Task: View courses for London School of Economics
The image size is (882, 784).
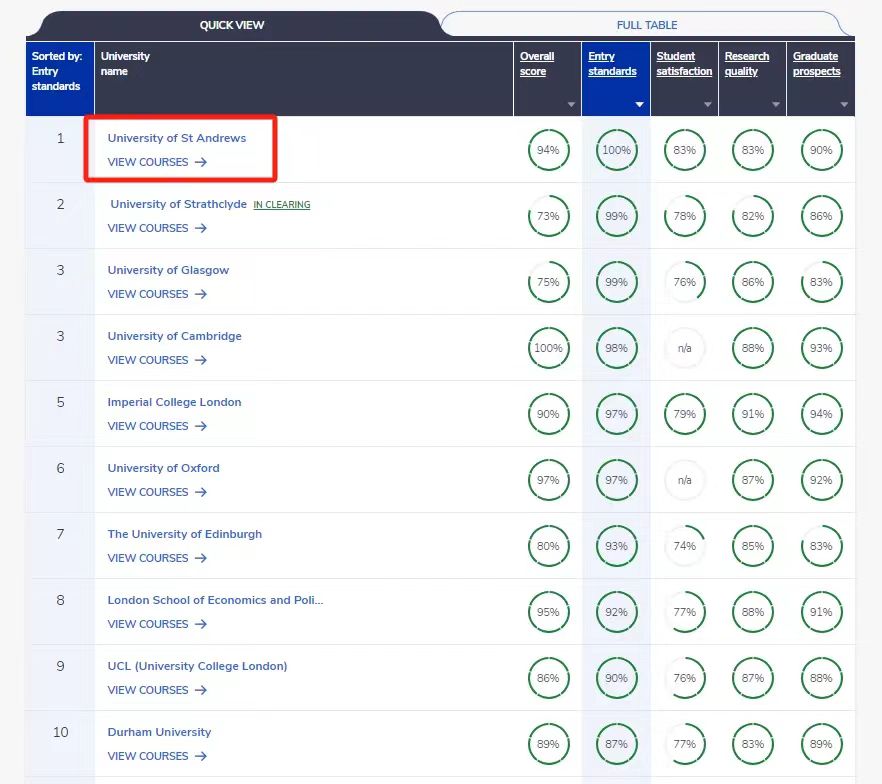Action: point(157,624)
